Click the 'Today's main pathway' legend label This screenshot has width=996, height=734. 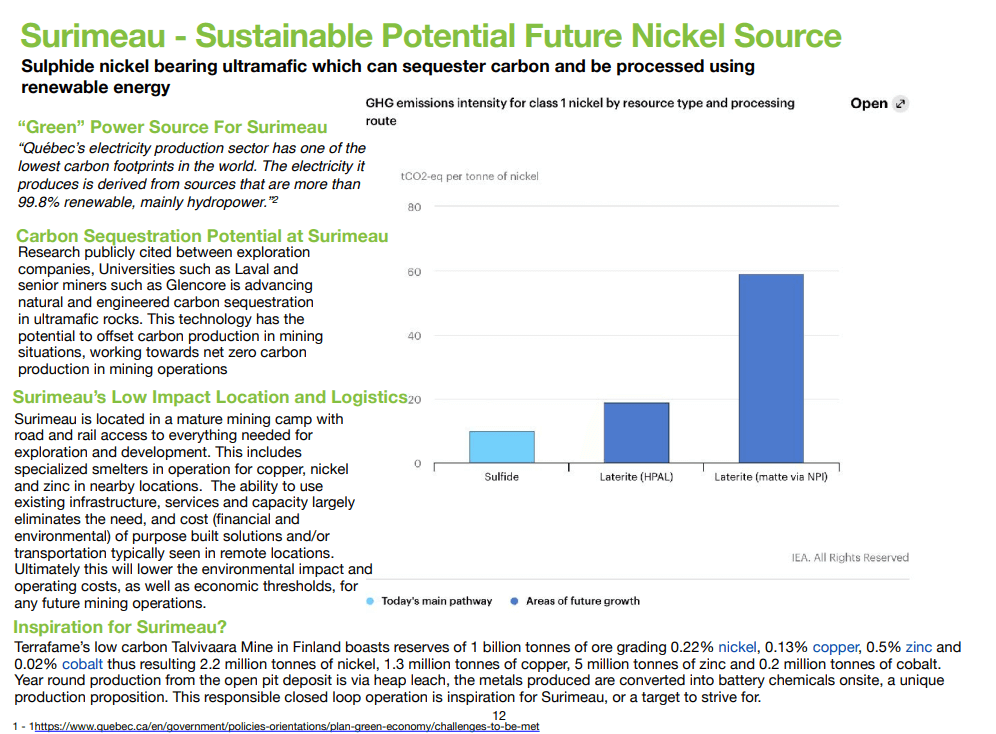(x=436, y=601)
